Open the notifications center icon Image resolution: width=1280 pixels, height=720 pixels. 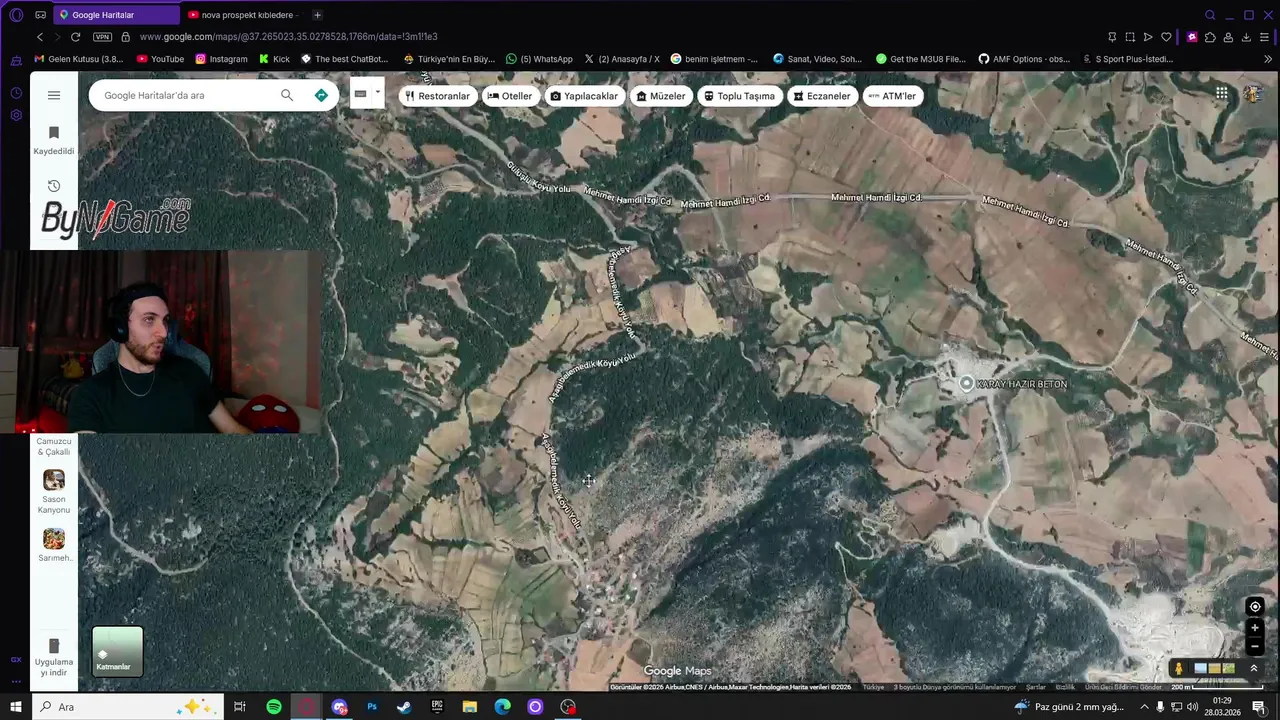coord(1259,707)
